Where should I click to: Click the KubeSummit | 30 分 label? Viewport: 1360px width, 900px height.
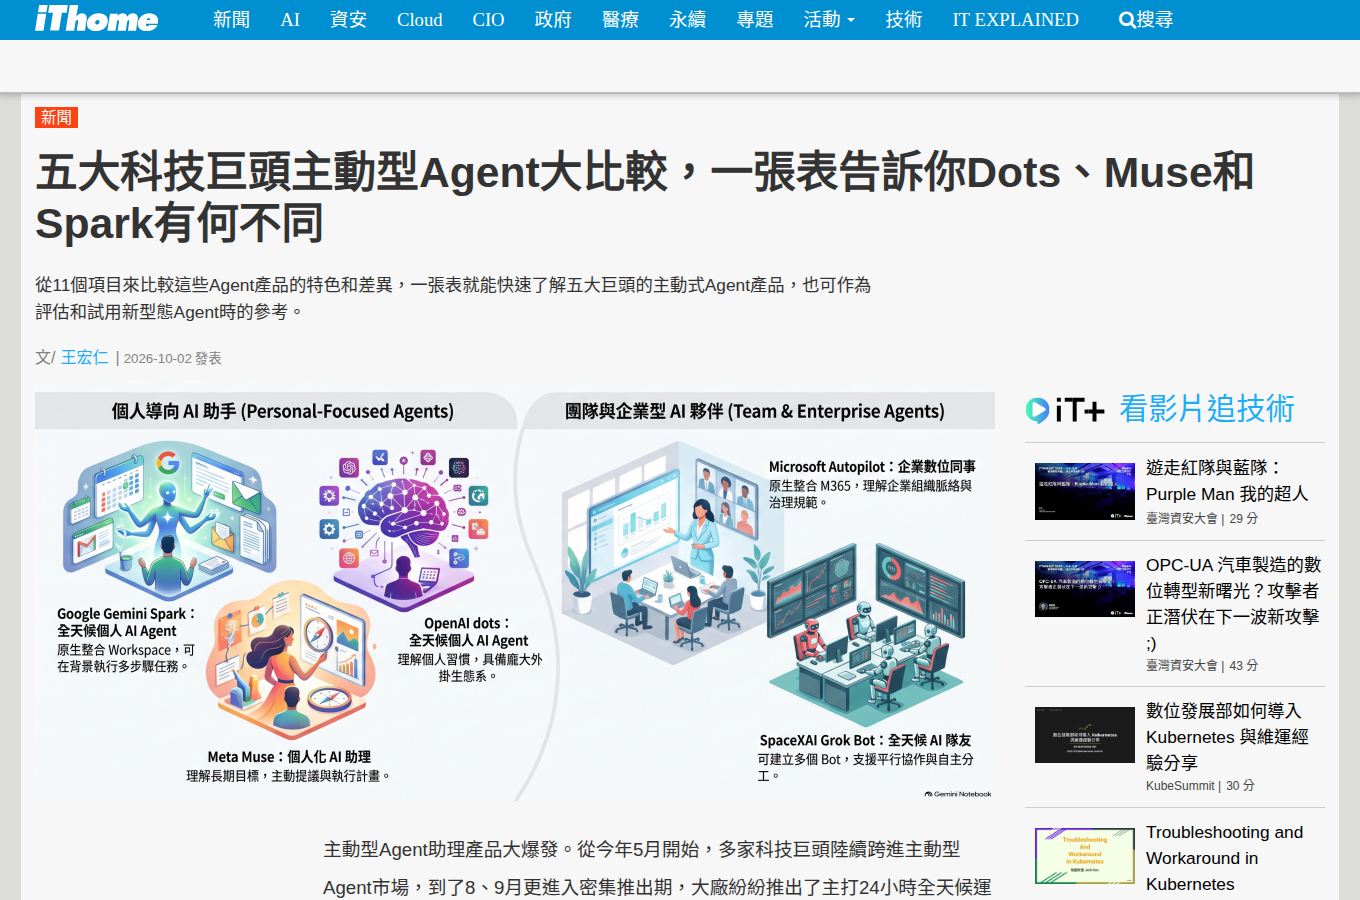tap(1200, 786)
